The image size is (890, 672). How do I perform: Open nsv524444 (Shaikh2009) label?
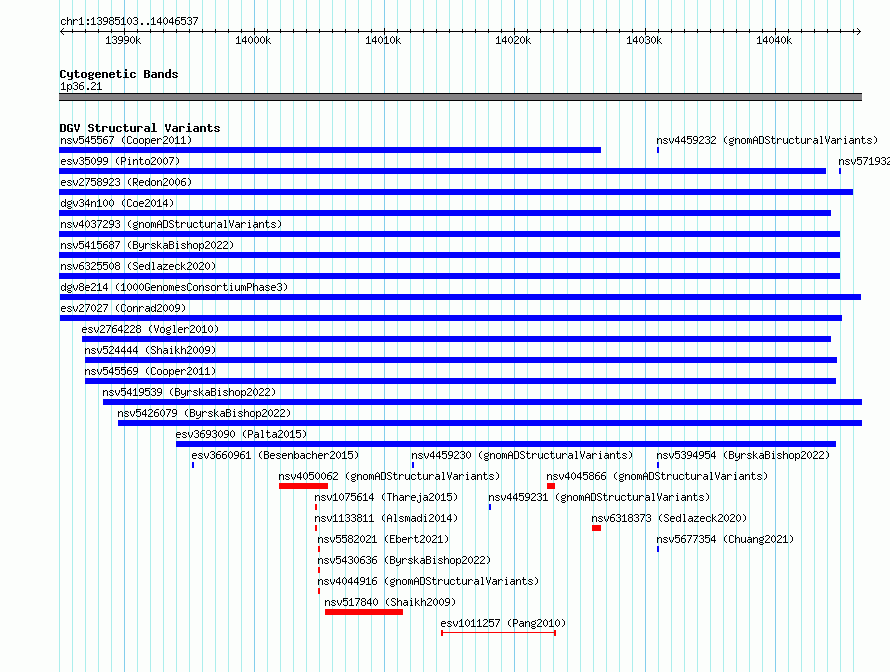(150, 350)
